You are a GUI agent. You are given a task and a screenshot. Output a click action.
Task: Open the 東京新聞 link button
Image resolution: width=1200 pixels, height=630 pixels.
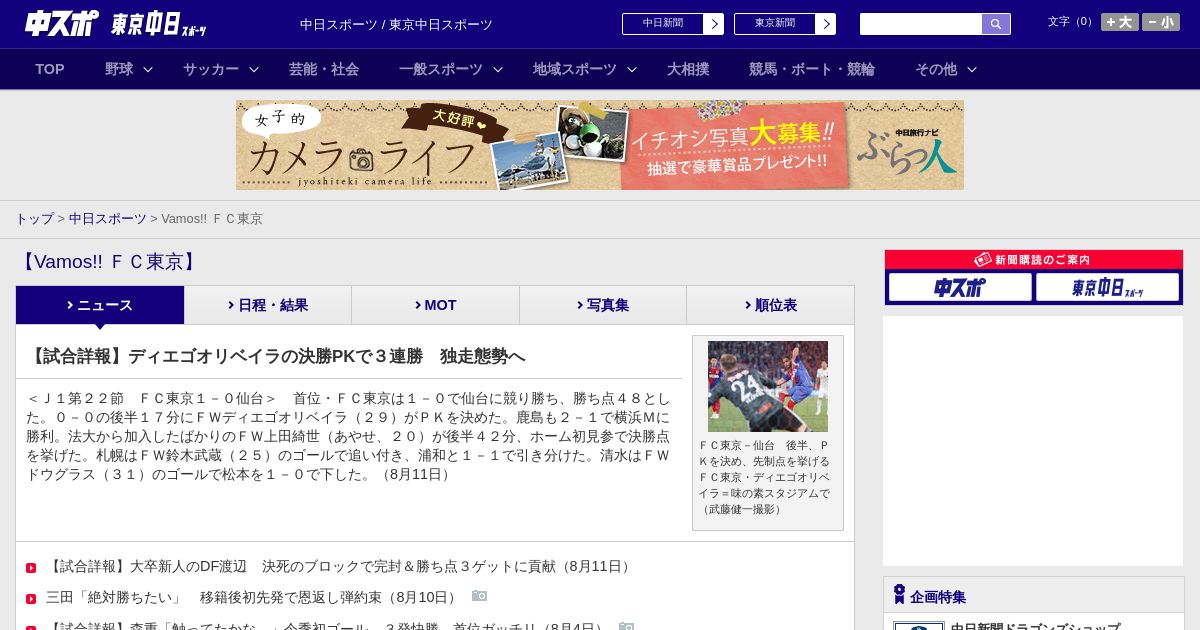[775, 24]
